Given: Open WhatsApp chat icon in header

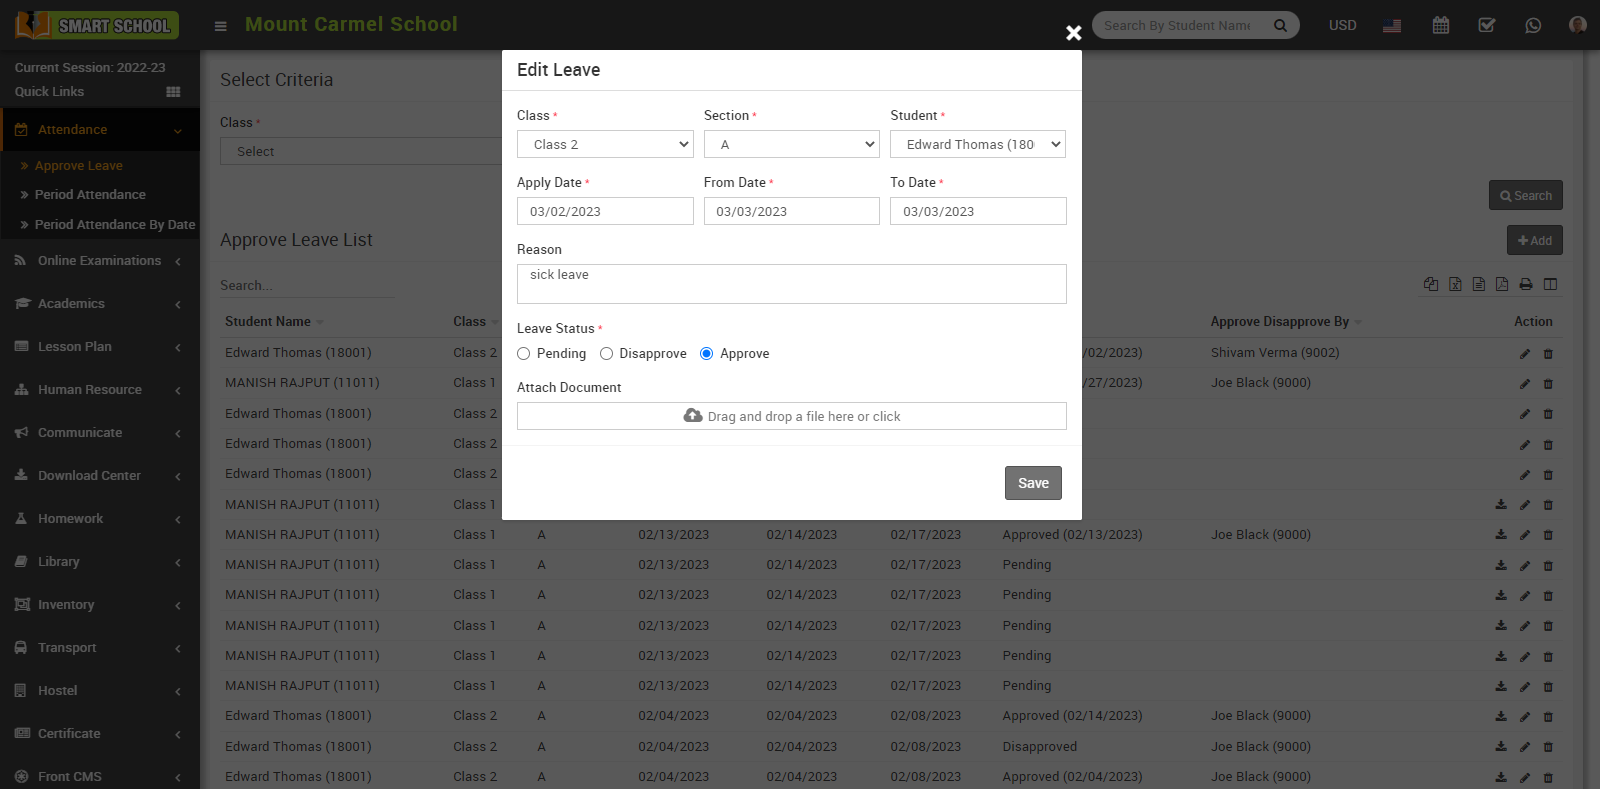Looking at the screenshot, I should [1533, 25].
